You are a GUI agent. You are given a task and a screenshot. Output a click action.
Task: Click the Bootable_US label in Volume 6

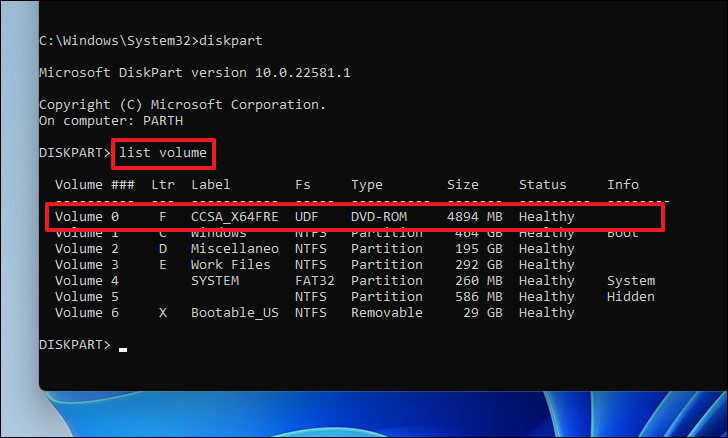coord(234,313)
